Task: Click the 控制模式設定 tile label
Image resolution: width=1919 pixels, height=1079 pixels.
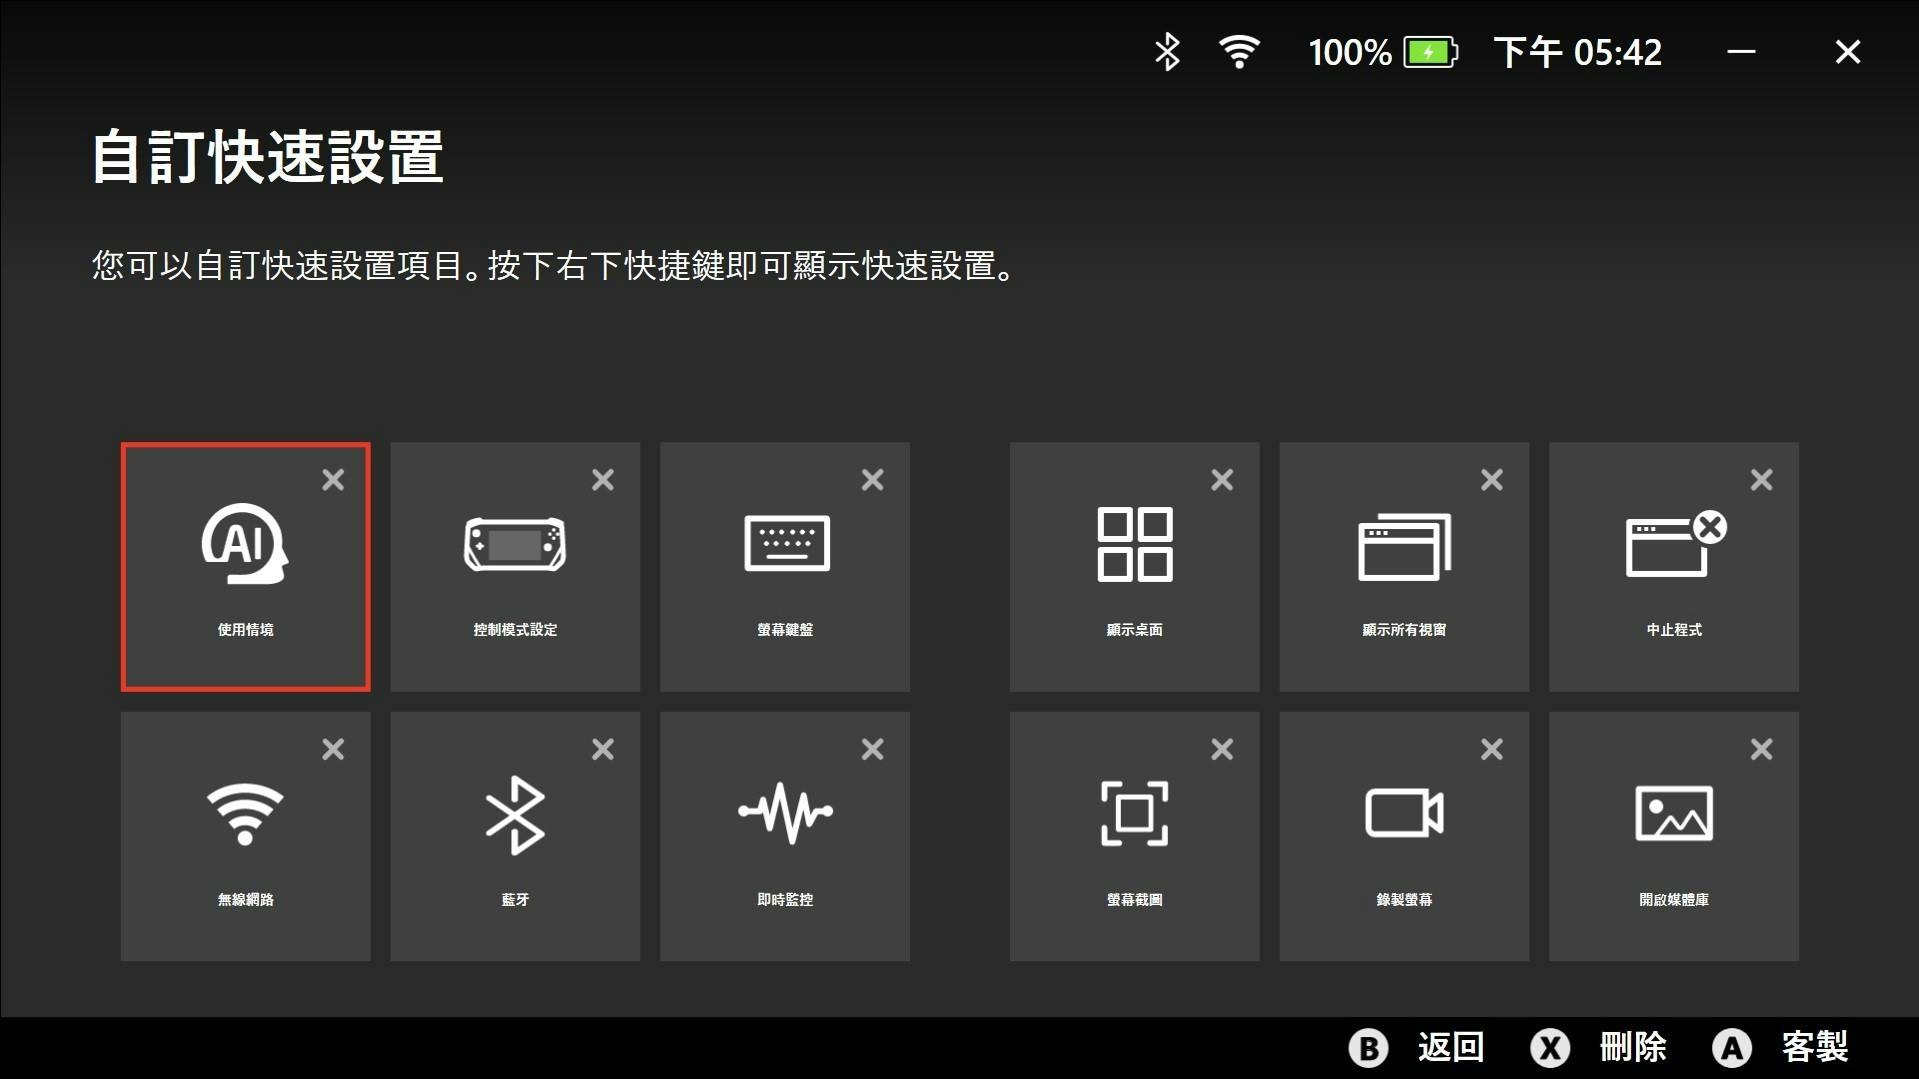Action: tap(515, 630)
